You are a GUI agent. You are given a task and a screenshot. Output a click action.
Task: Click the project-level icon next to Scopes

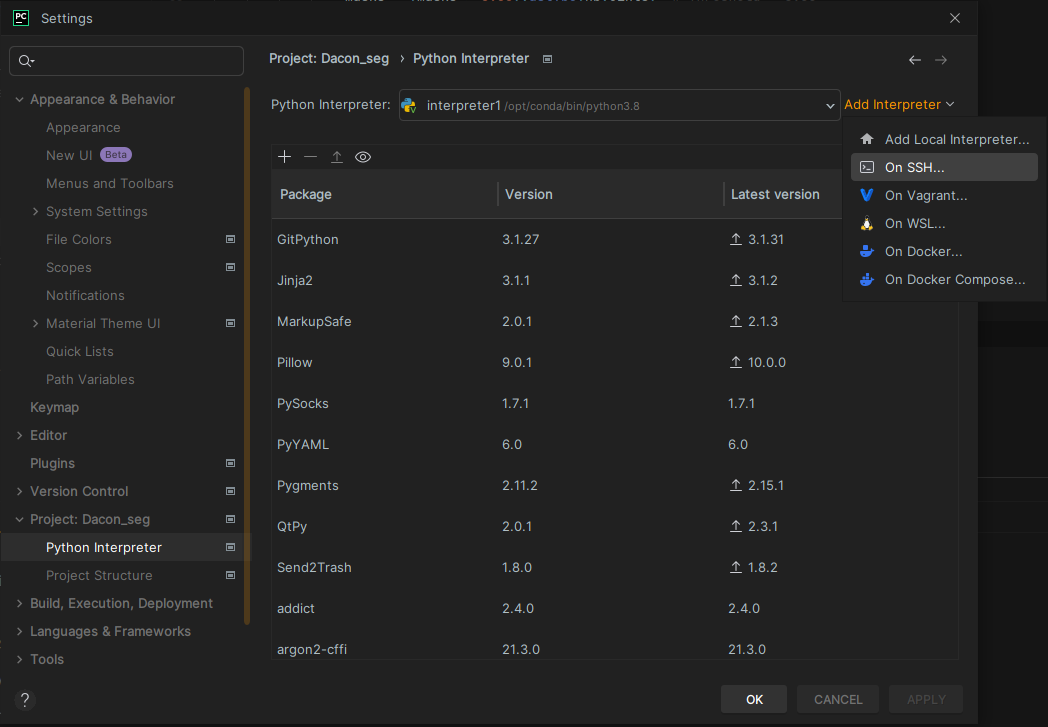coord(231,267)
